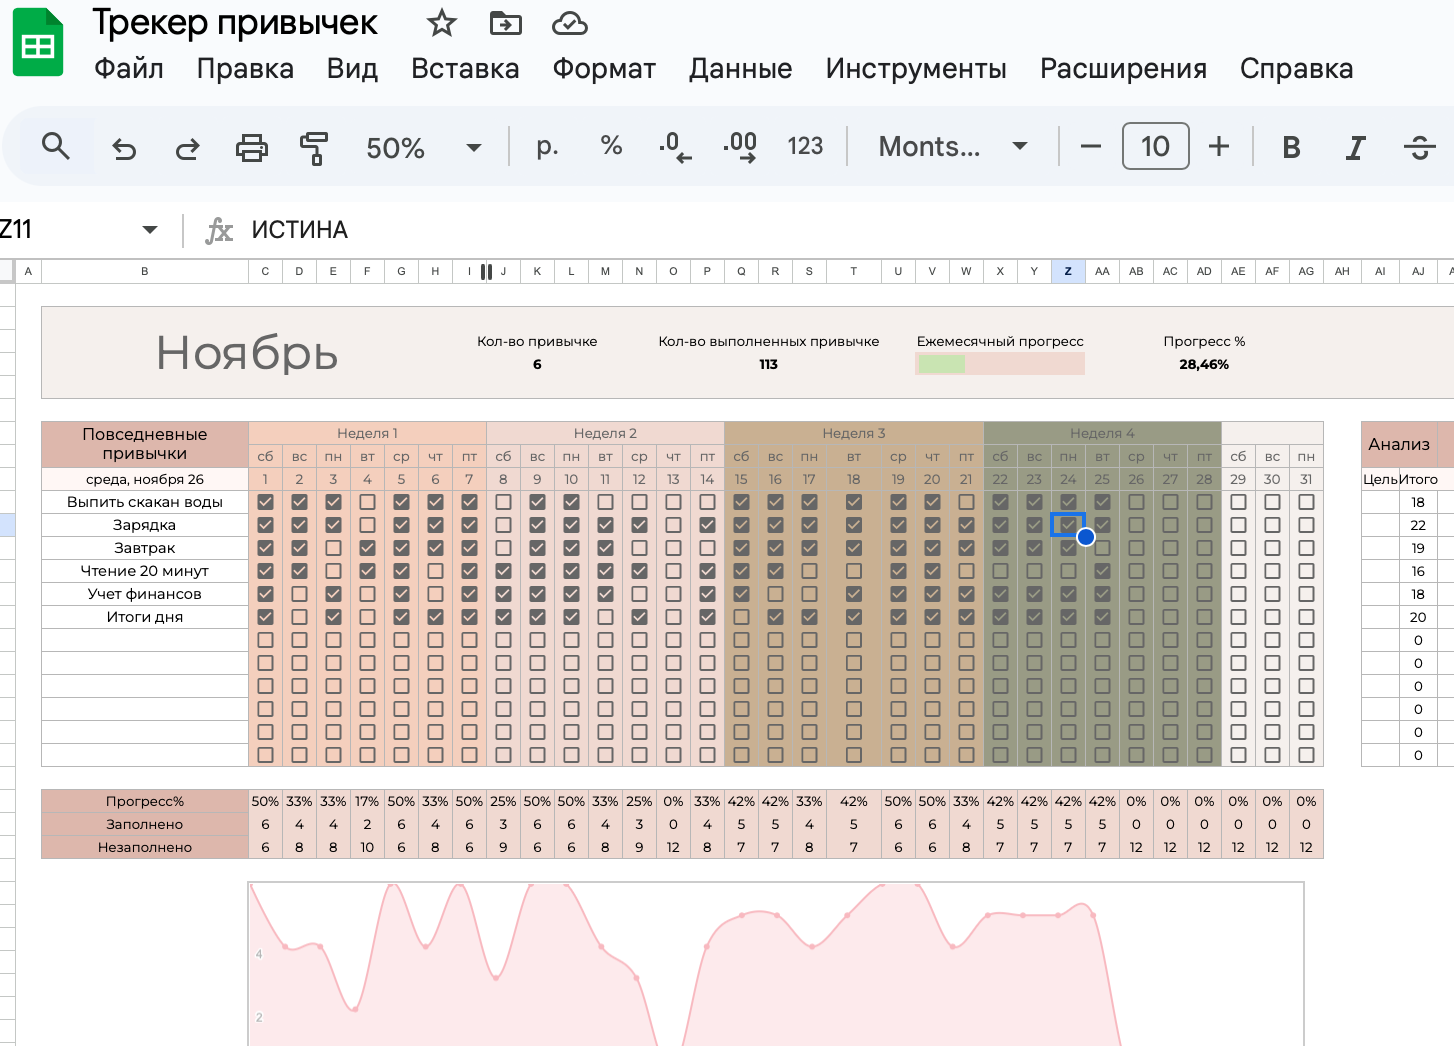This screenshot has width=1454, height=1046.
Task: Toggle Итоги дня checkbox for day 31
Action: click(x=1306, y=617)
